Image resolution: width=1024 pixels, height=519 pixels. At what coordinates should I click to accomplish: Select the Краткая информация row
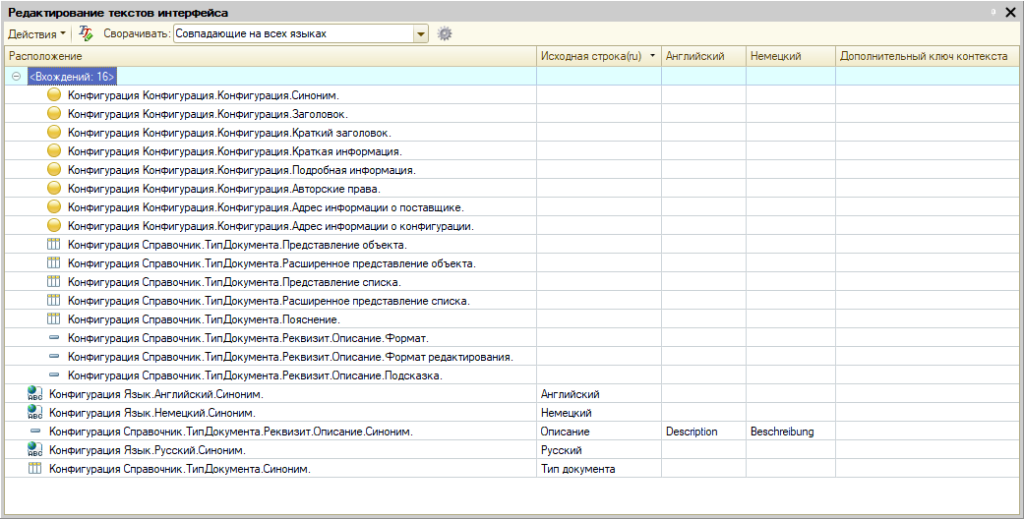pyautogui.click(x=512, y=151)
